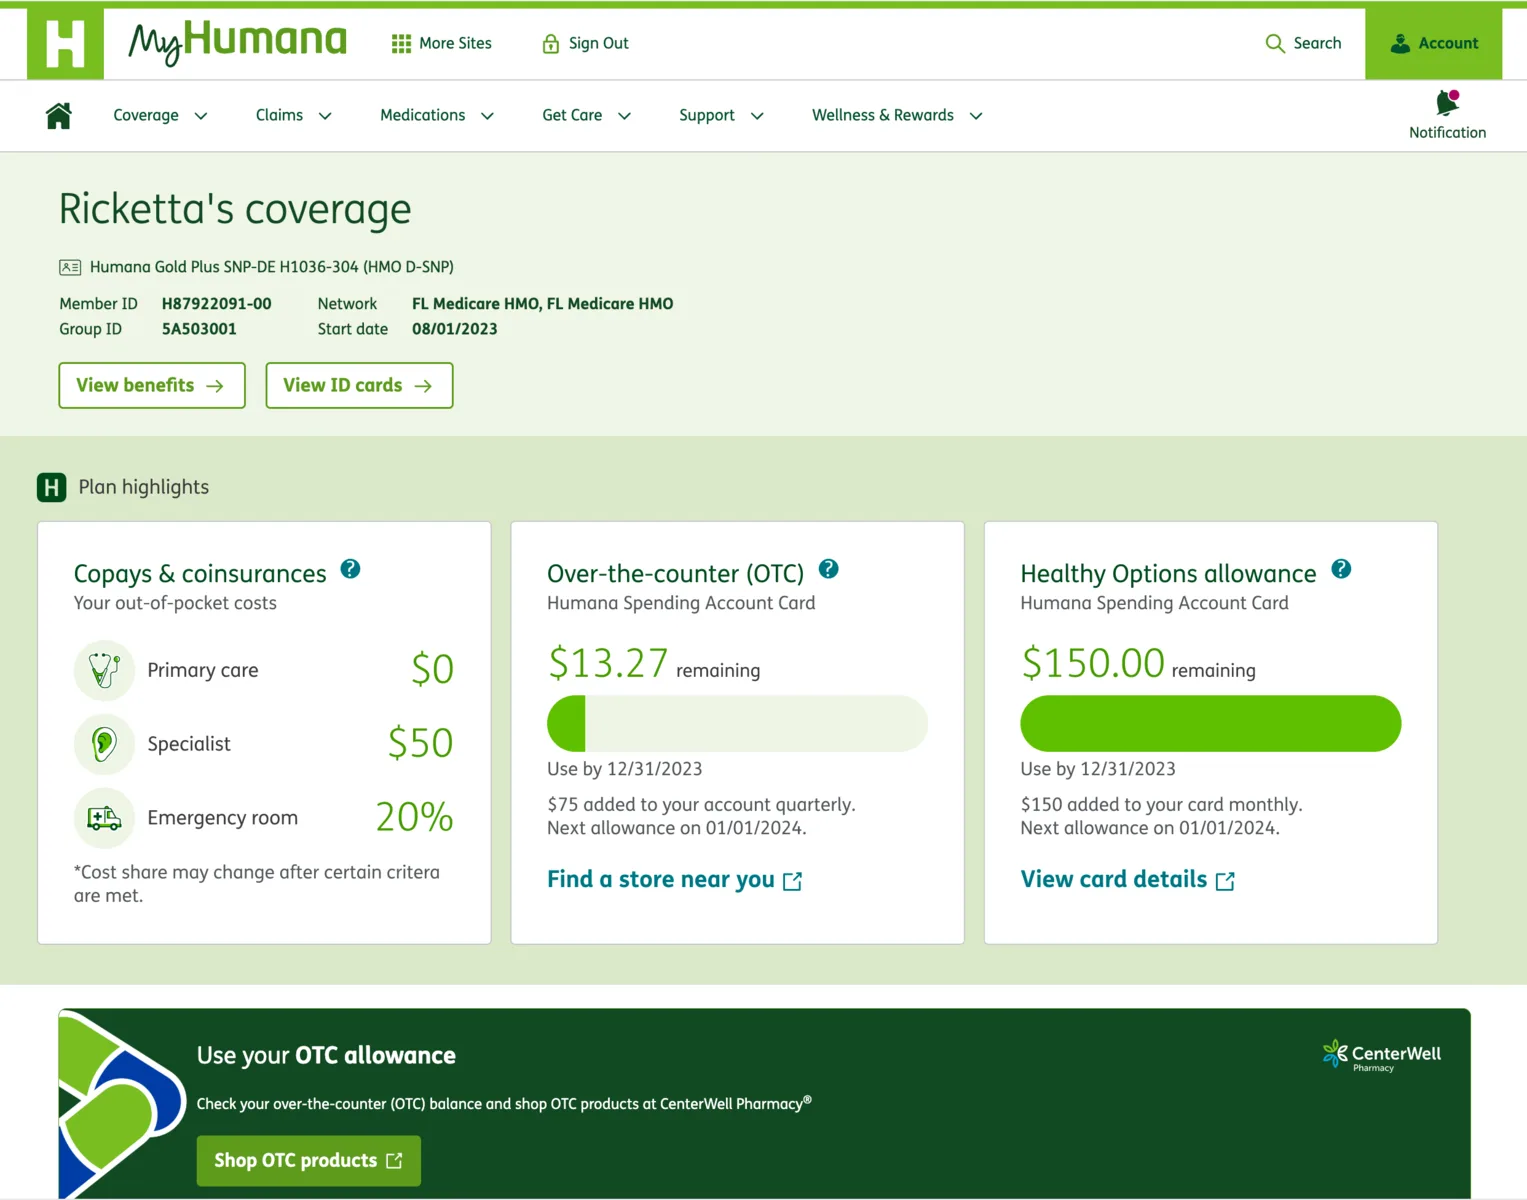
Task: Open help for Over-the-counter (OTC)
Action: pyautogui.click(x=828, y=569)
